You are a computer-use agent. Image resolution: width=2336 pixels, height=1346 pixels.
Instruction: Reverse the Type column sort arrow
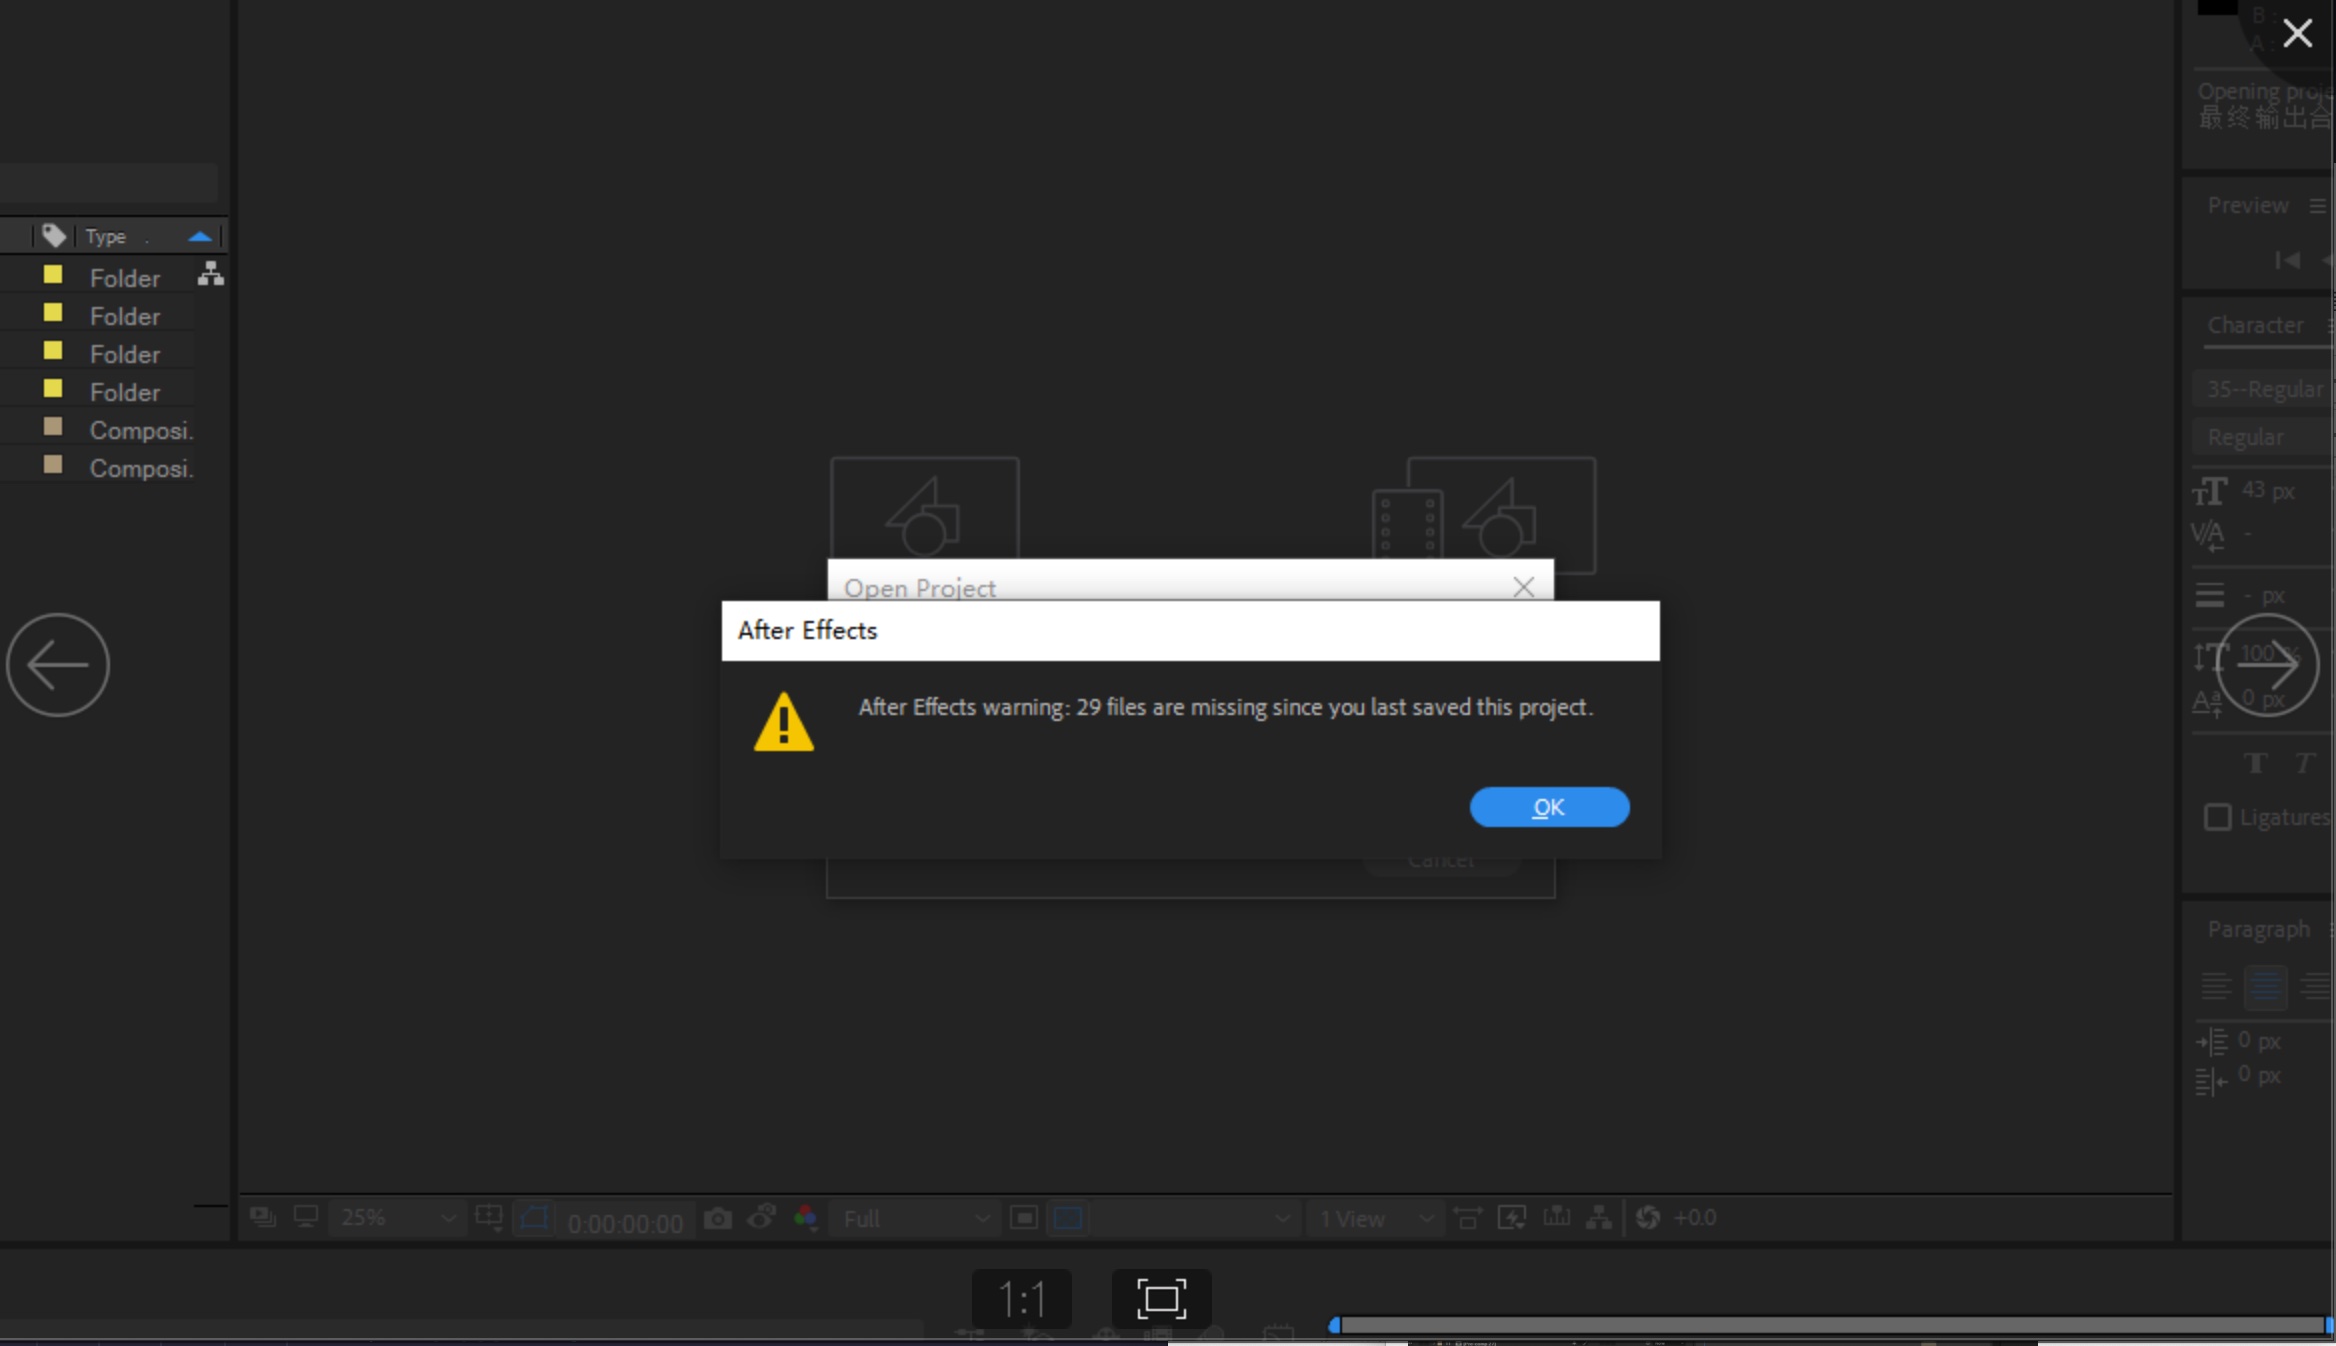(x=200, y=237)
